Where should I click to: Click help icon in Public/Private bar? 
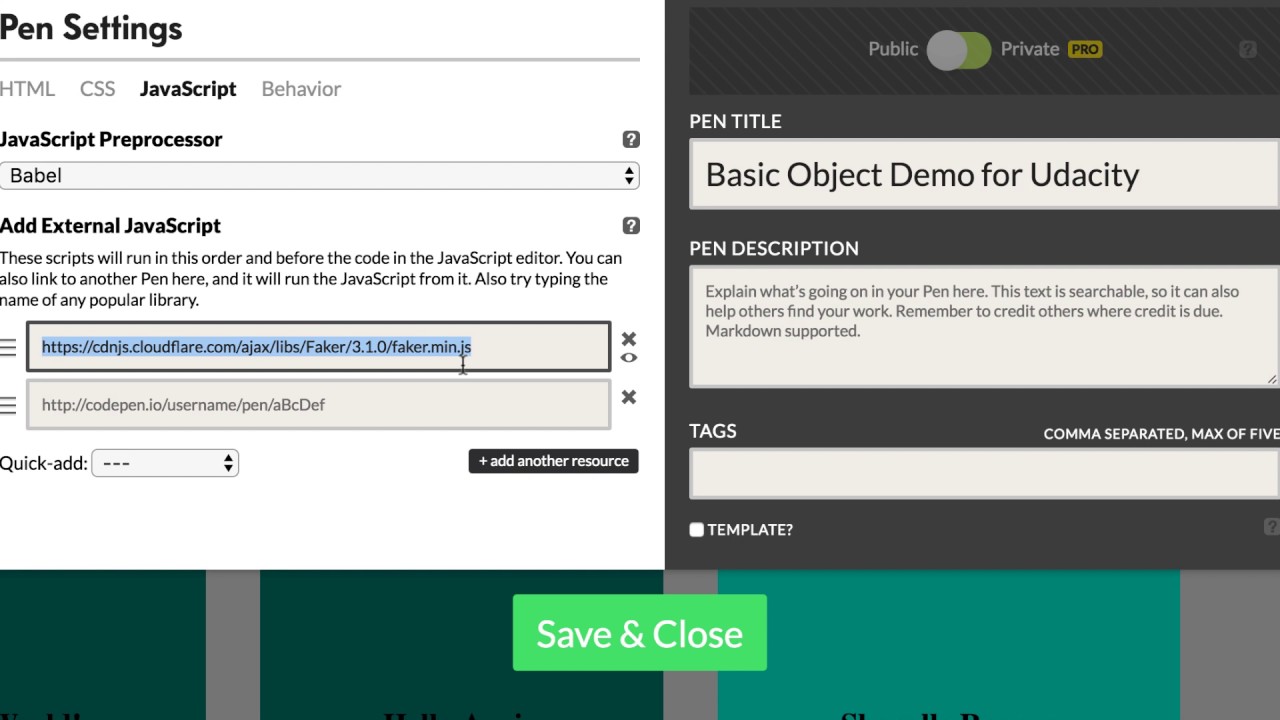tap(1248, 49)
